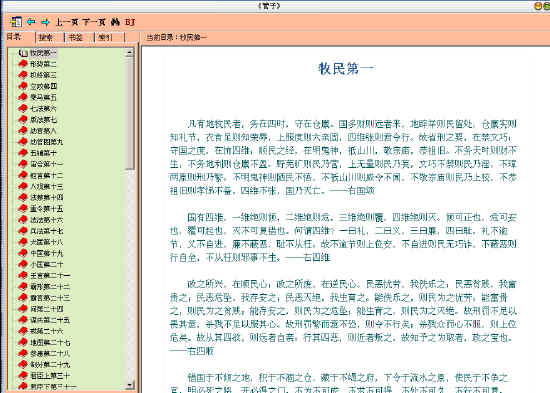Go back with the left arrow icon

pos(31,22)
